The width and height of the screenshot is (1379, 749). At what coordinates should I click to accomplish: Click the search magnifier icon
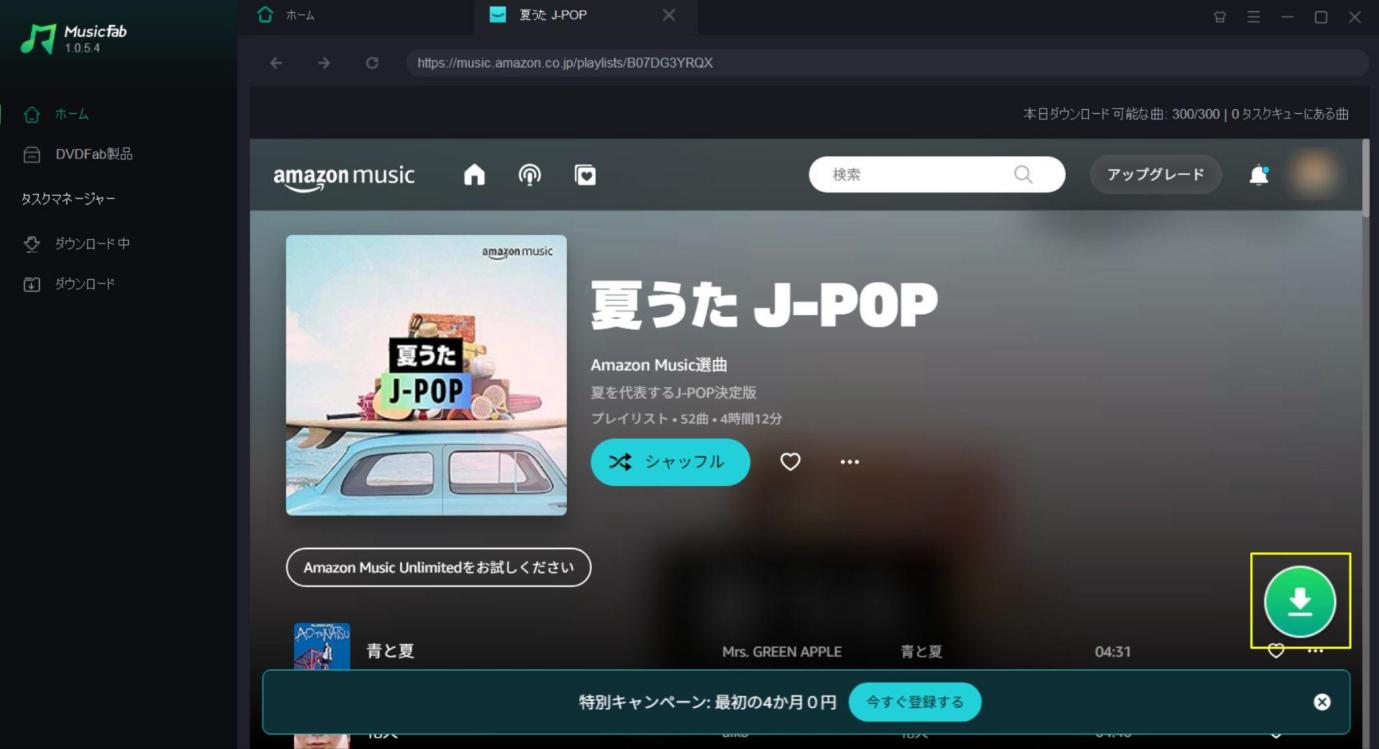tap(1023, 174)
